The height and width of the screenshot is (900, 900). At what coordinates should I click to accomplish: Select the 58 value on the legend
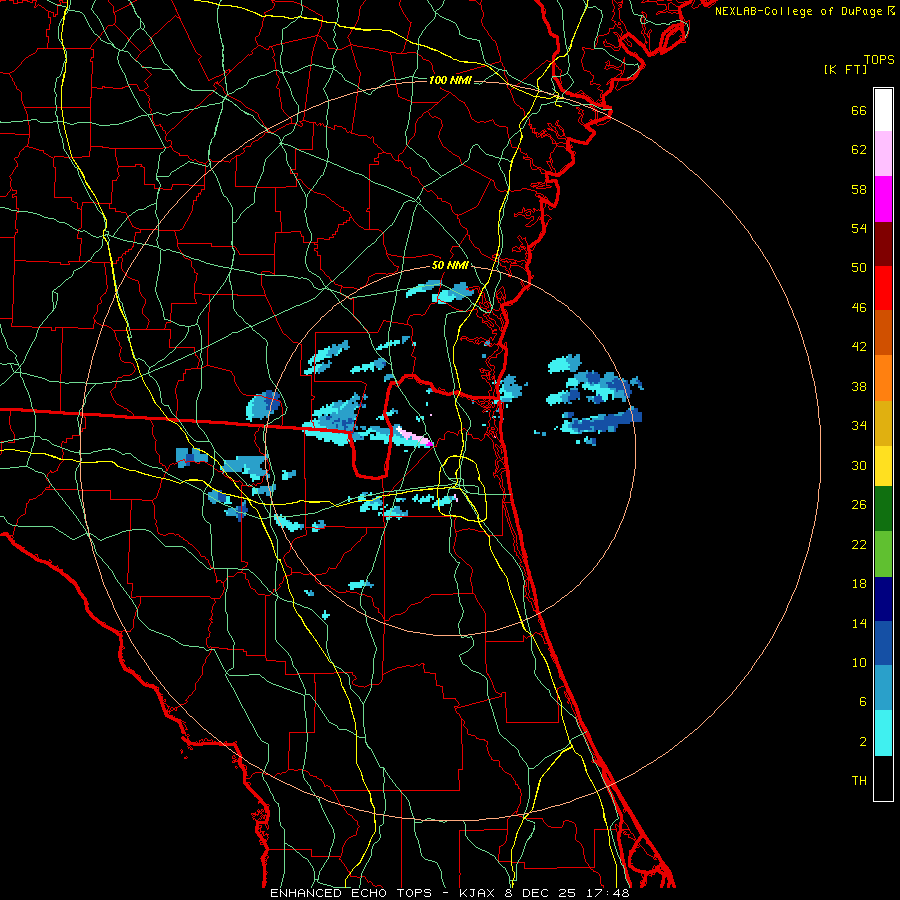pos(859,189)
